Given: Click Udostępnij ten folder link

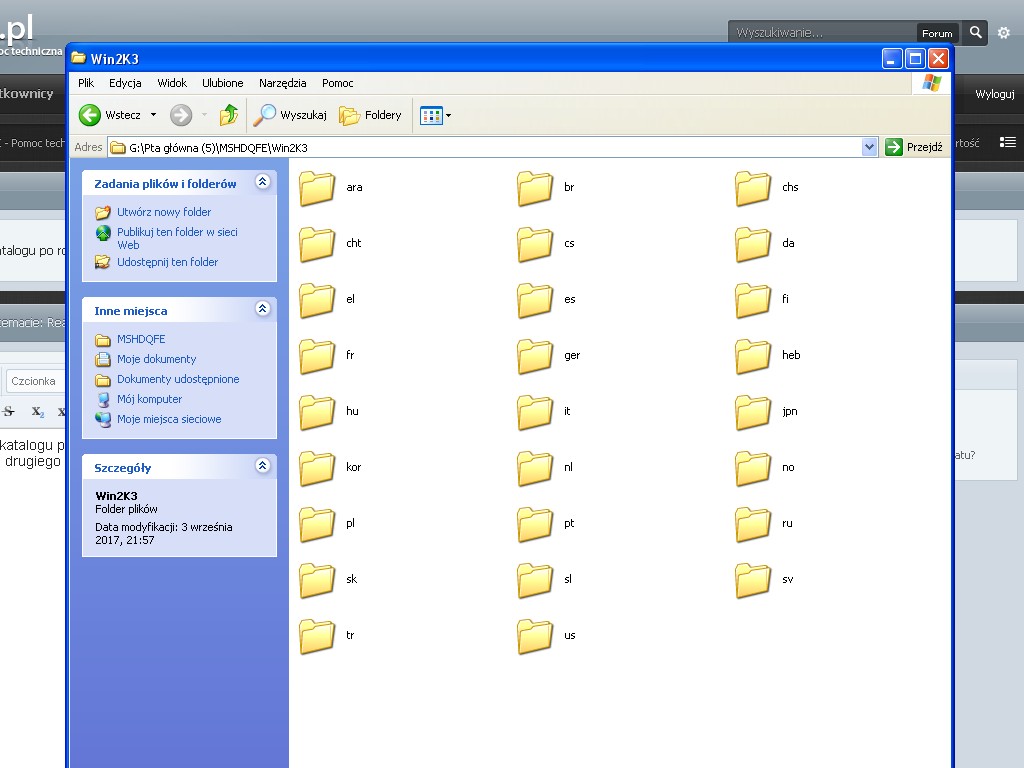Looking at the screenshot, I should 167,262.
